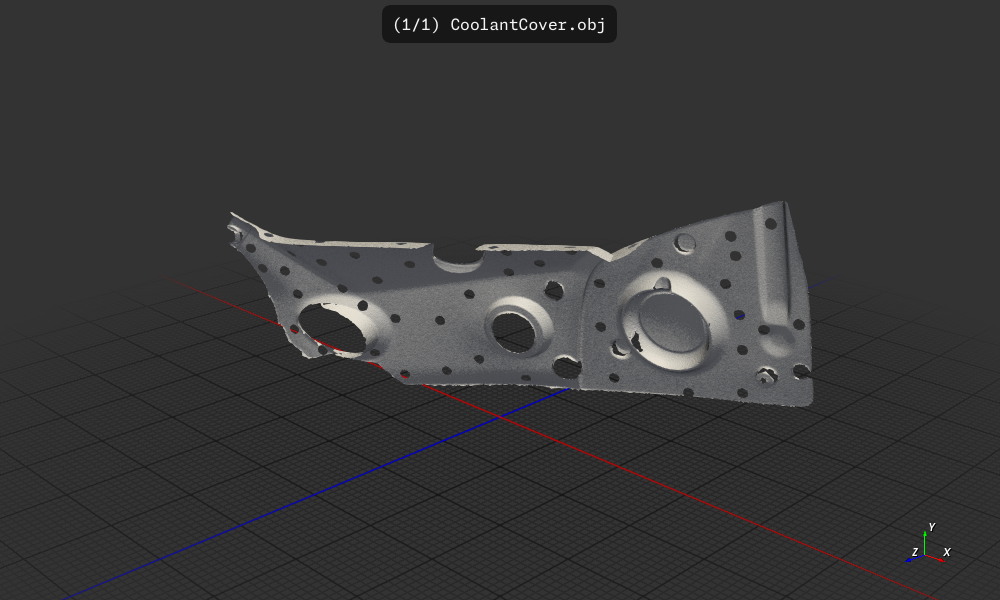The image size is (1000, 600).
Task: Click the half-round cutout on model's bottom edge
Action: [x=567, y=367]
